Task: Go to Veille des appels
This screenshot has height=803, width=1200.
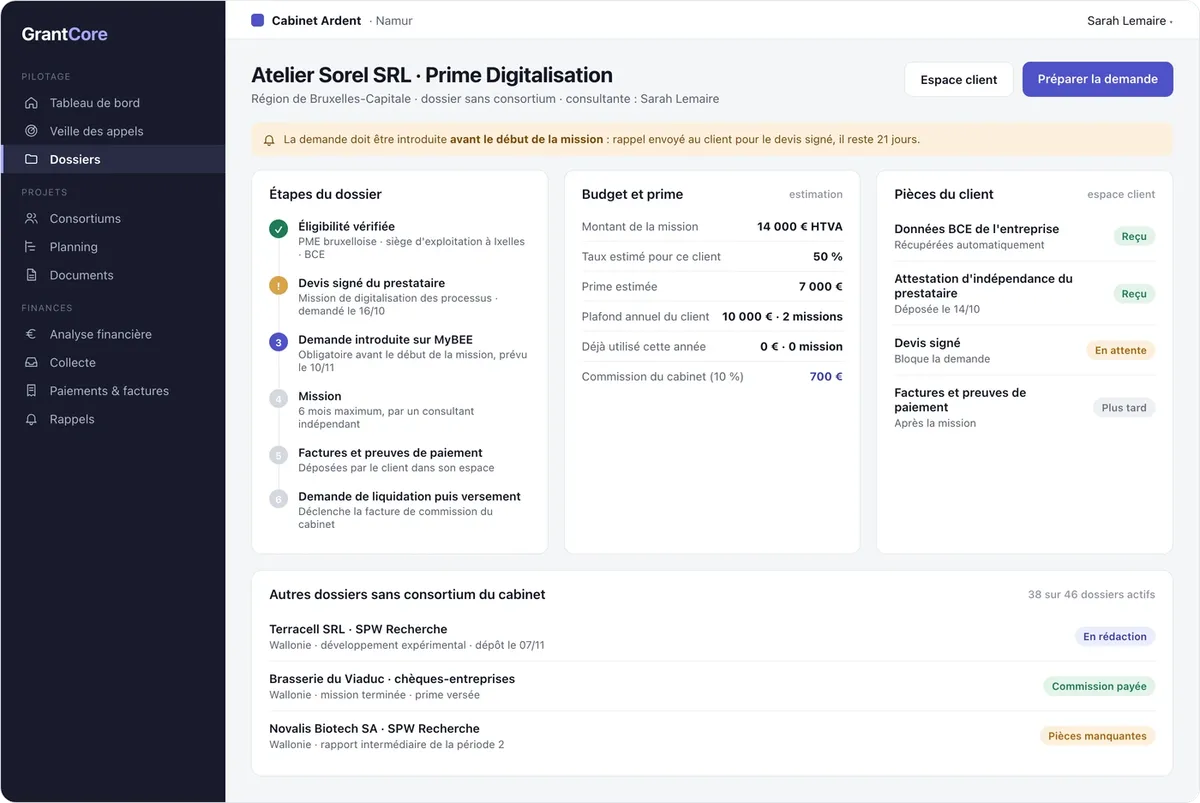Action: point(112,131)
